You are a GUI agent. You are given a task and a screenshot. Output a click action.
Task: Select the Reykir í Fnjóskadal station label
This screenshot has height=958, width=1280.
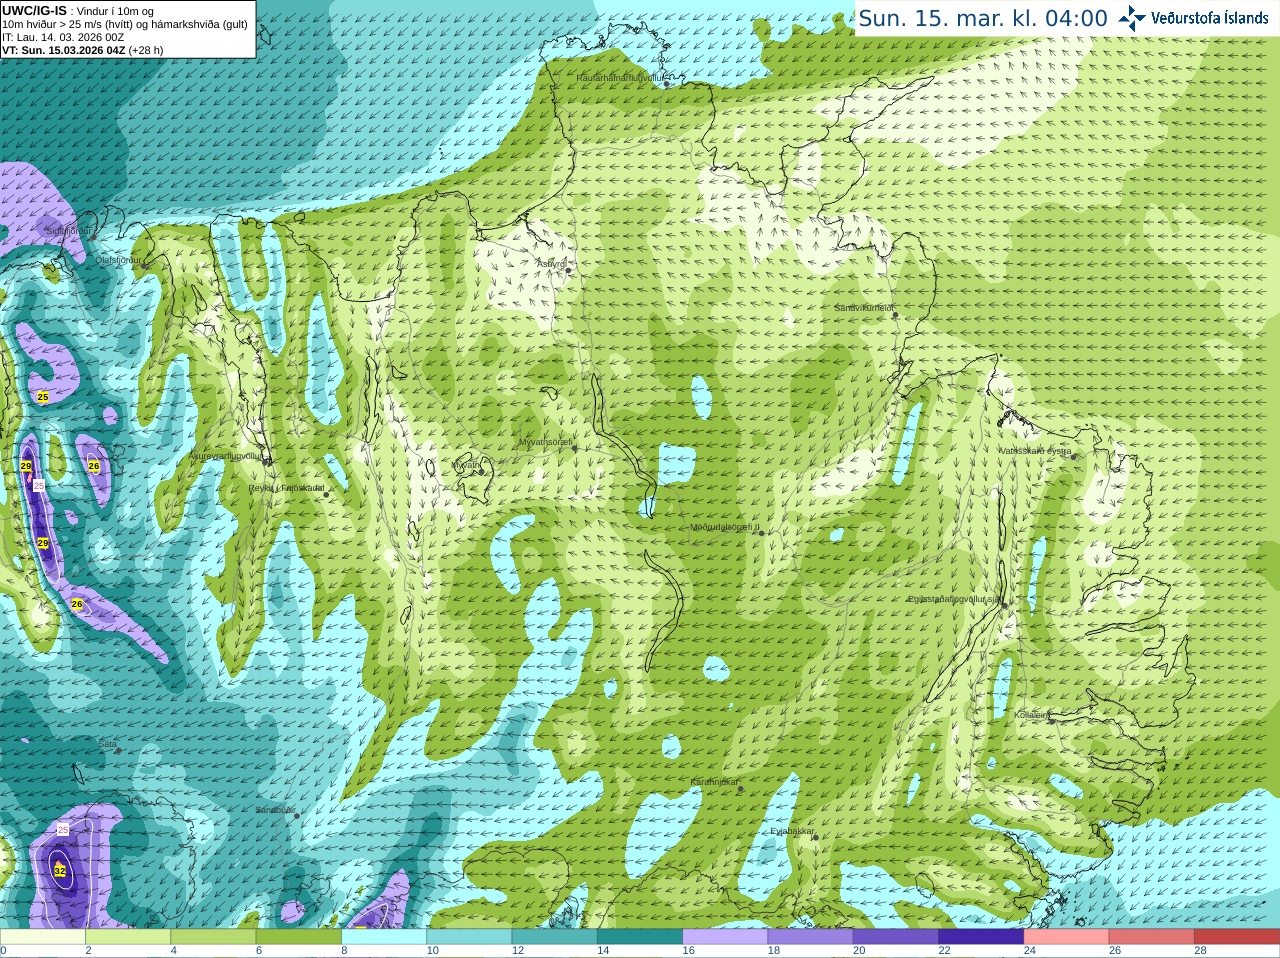tap(286, 488)
